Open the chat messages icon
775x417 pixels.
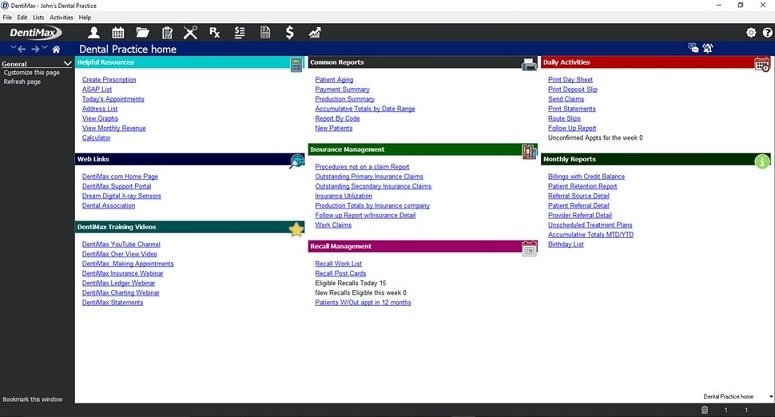pos(693,48)
